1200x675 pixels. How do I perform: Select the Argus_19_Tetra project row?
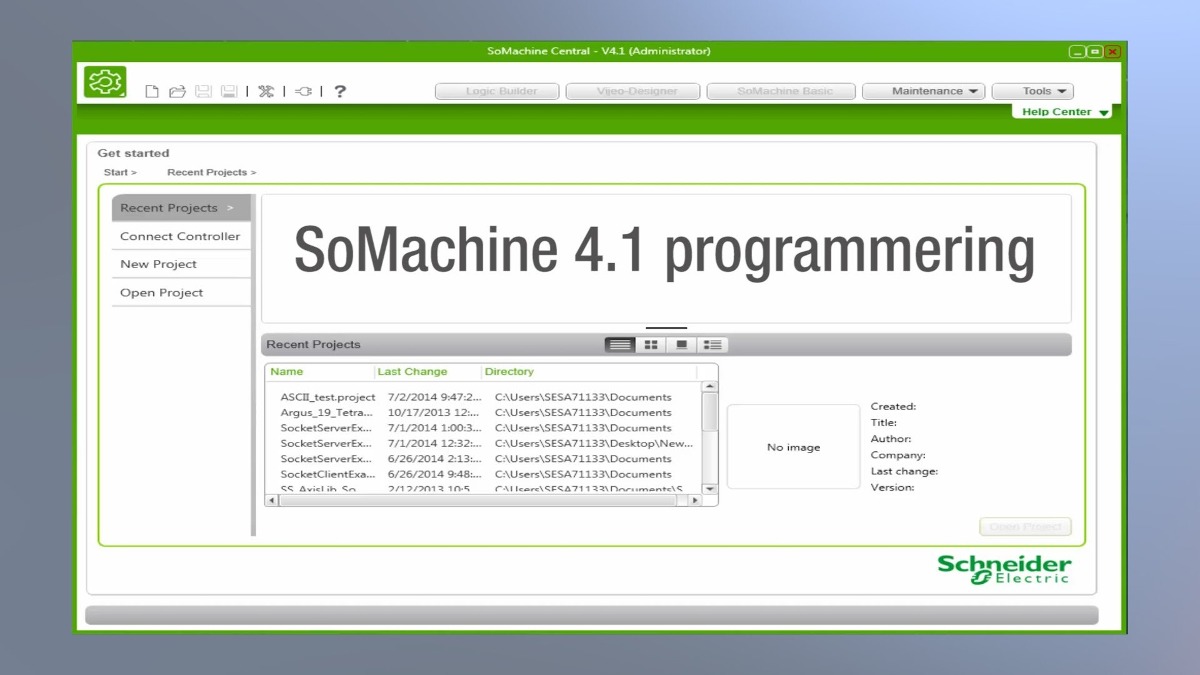pos(484,412)
